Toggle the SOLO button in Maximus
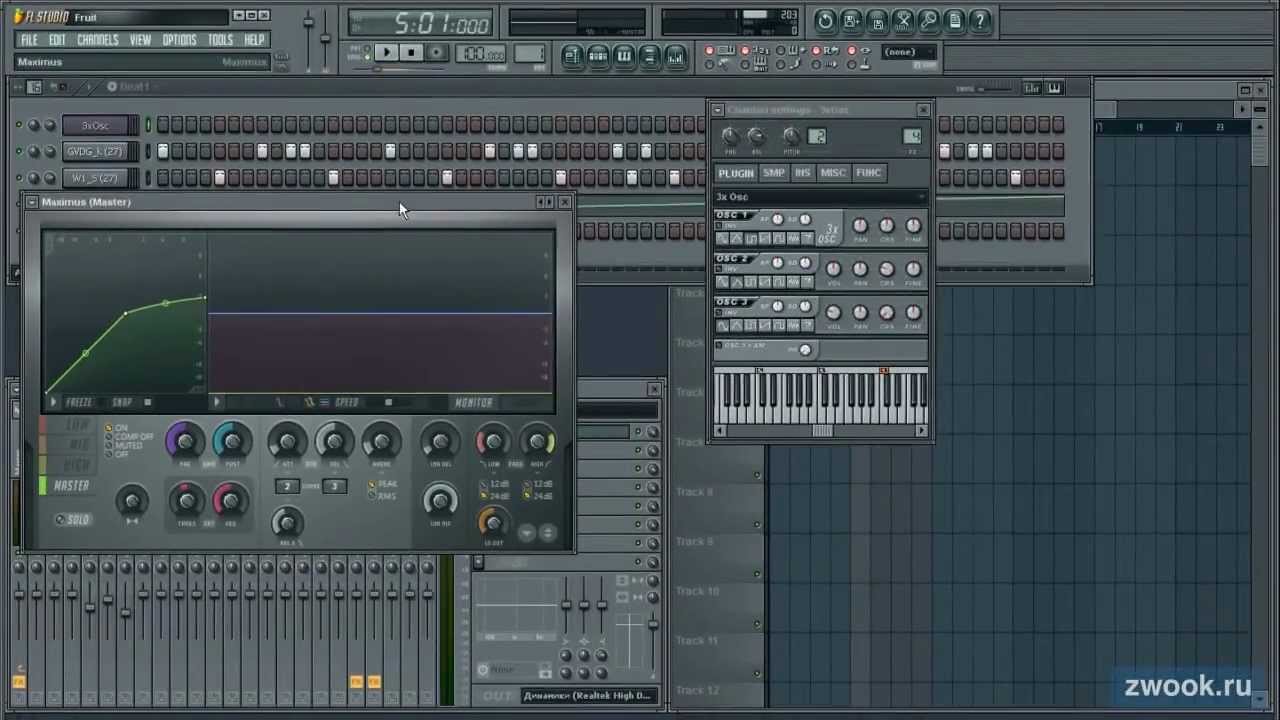 point(72,520)
